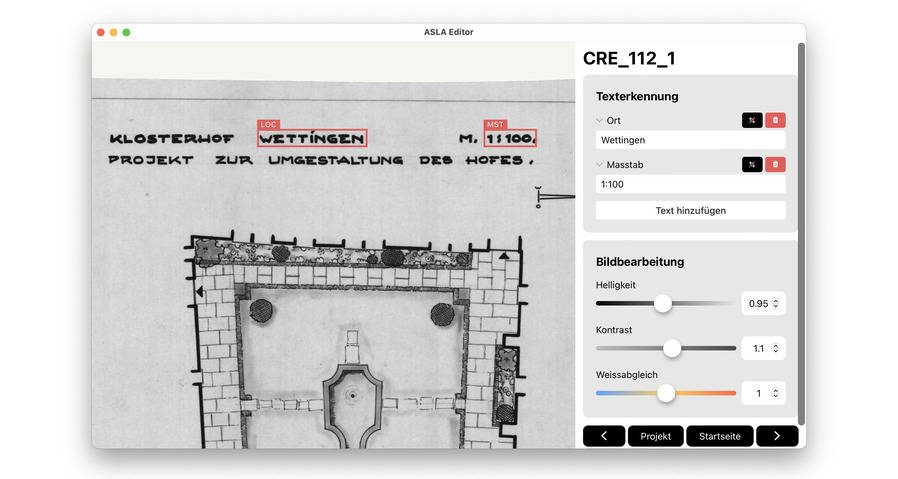Click the Weissabgleich color slider handle

click(x=666, y=394)
